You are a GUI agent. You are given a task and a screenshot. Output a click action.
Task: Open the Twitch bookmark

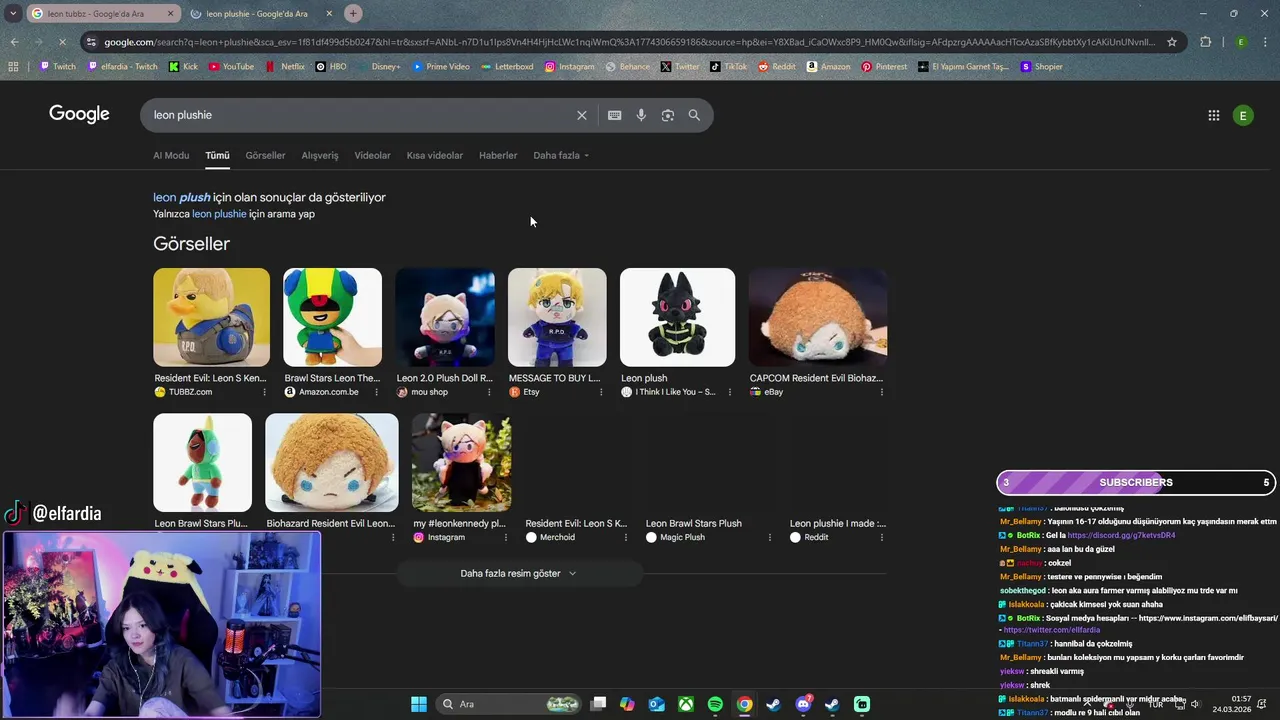point(58,67)
